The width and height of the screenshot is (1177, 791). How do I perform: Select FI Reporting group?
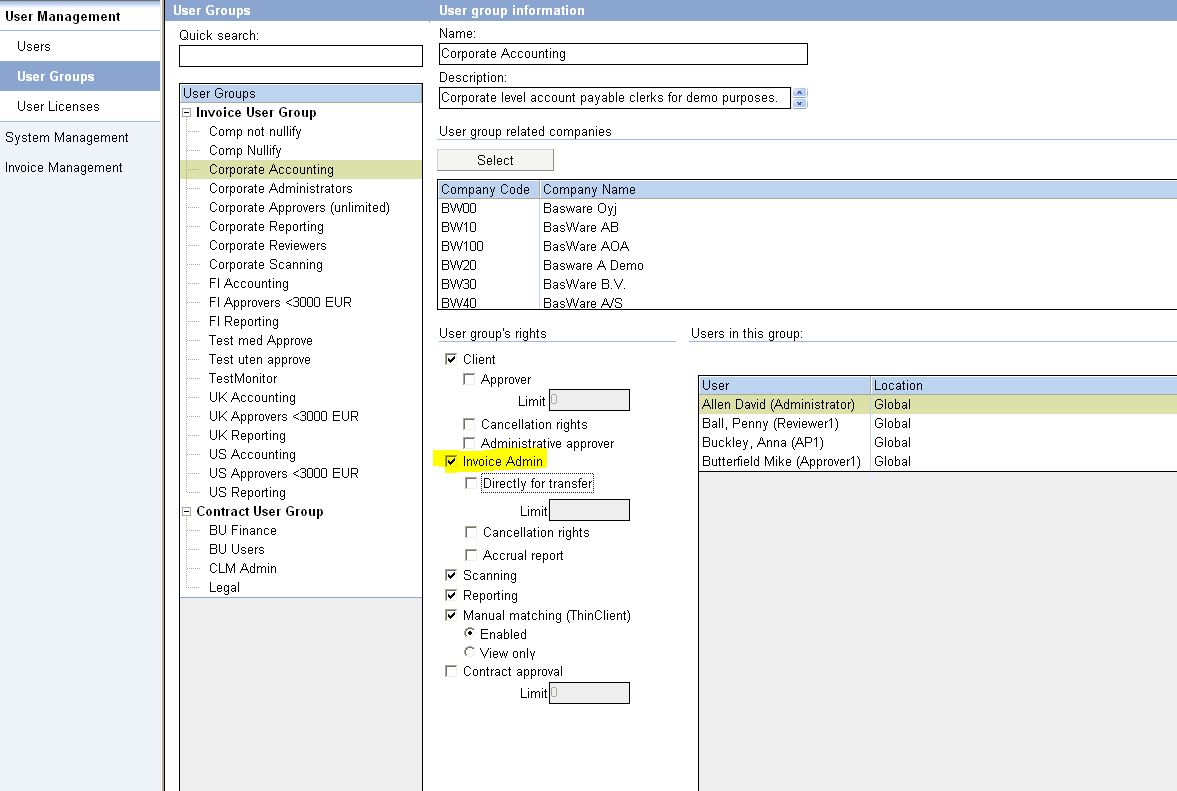point(243,321)
